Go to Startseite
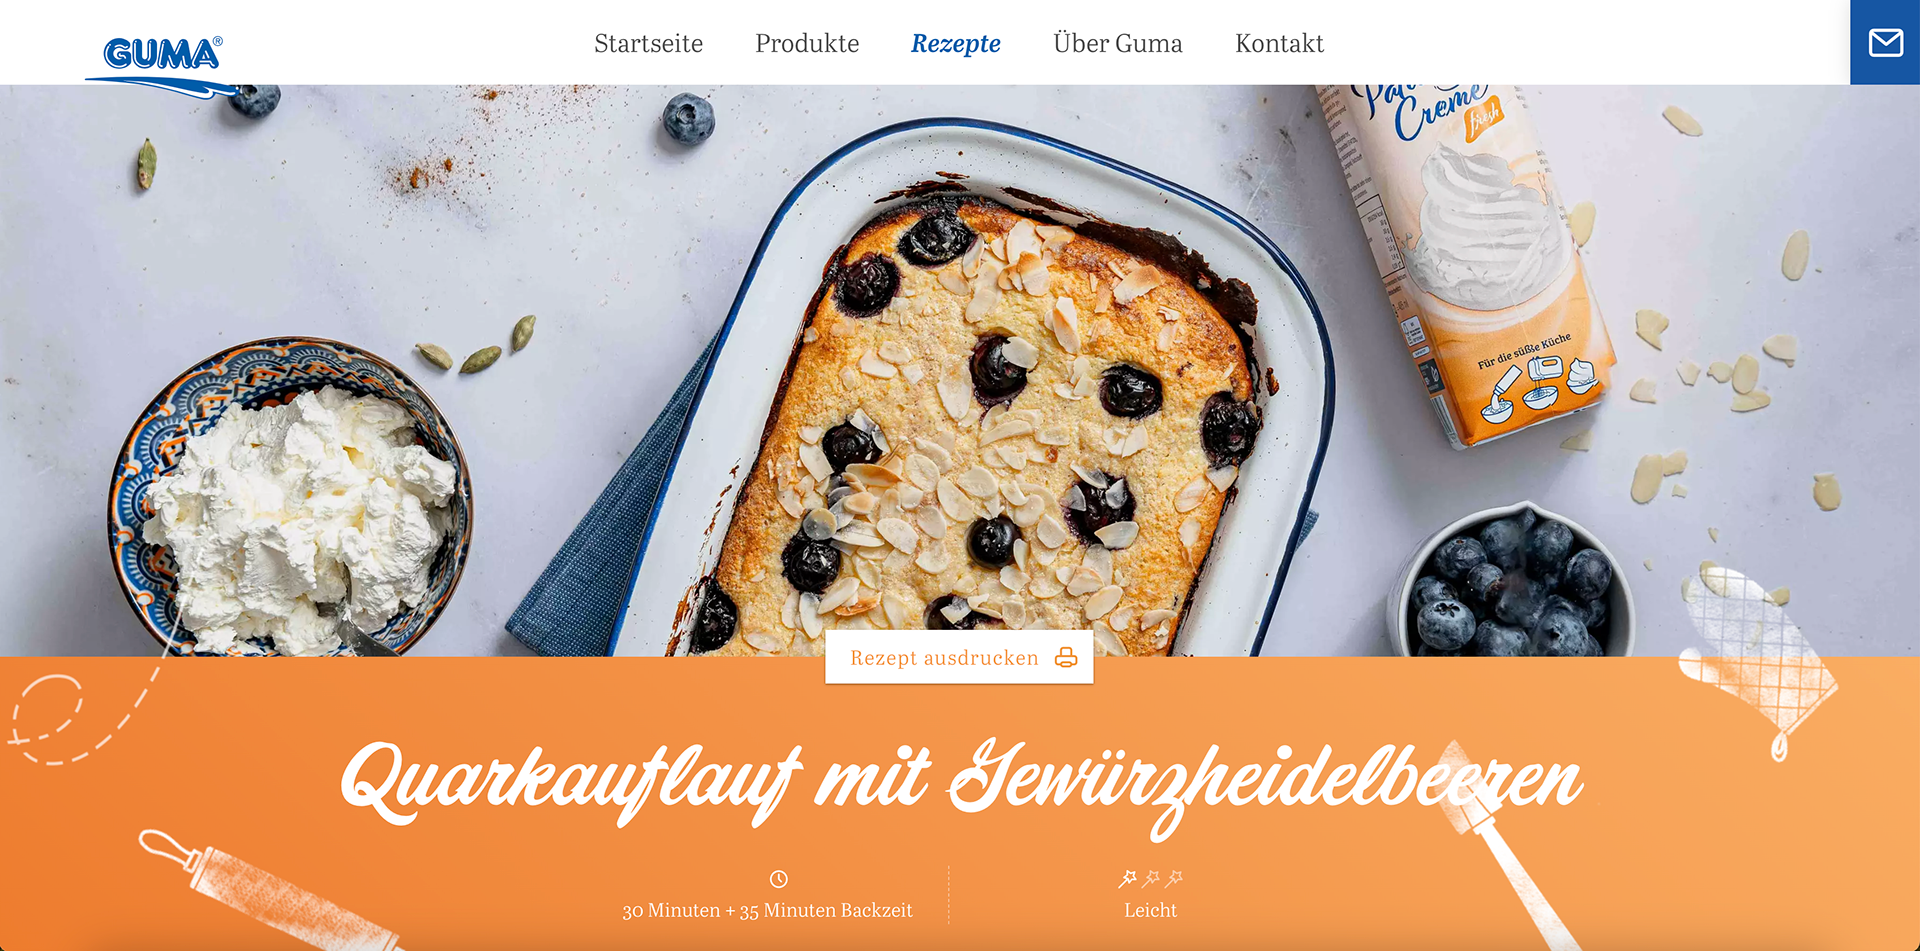Image resolution: width=1920 pixels, height=951 pixels. point(648,43)
